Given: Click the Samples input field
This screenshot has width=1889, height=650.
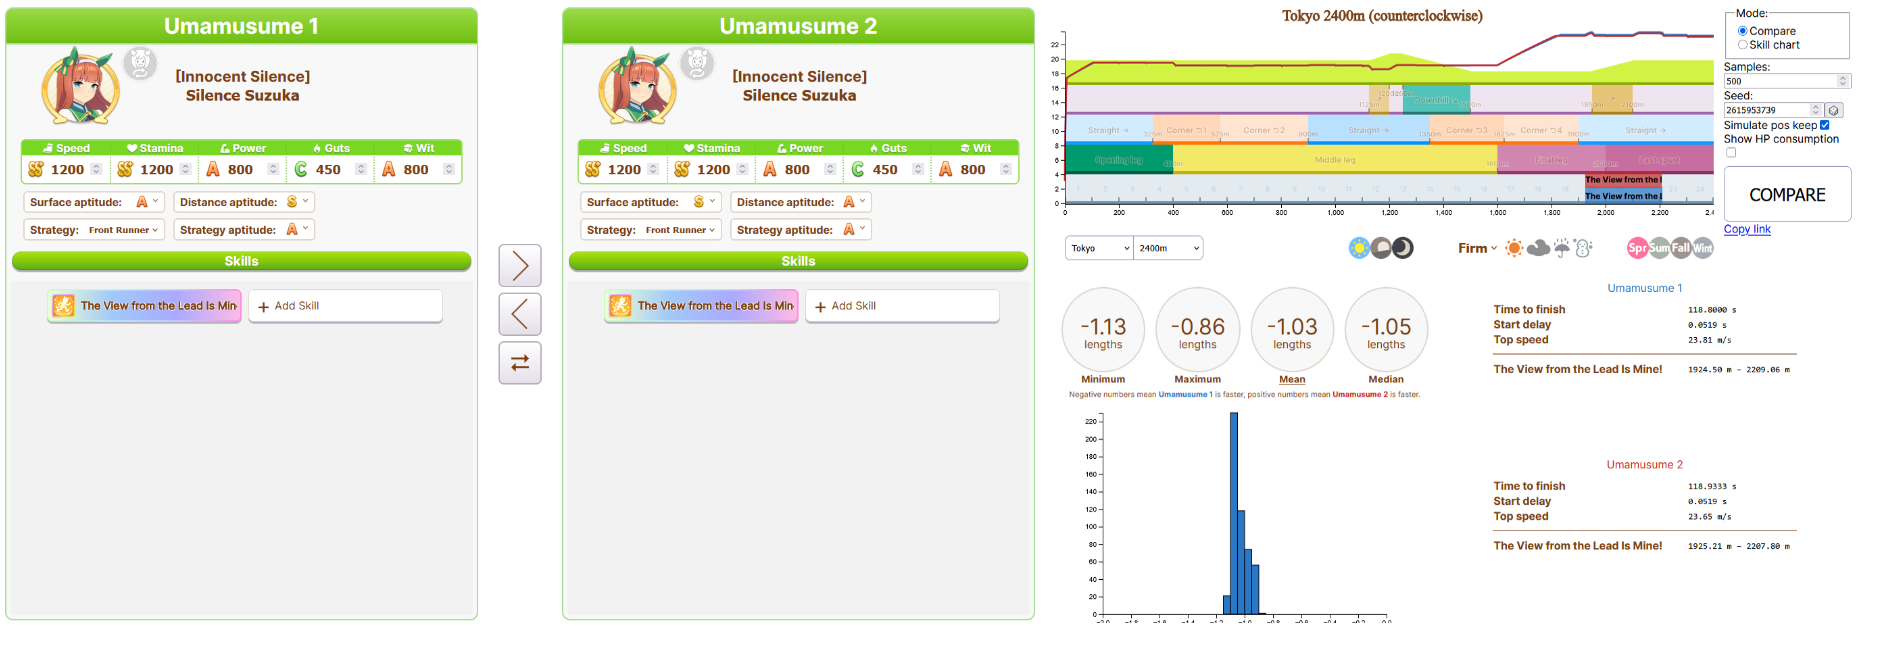Looking at the screenshot, I should pyautogui.click(x=1786, y=81).
